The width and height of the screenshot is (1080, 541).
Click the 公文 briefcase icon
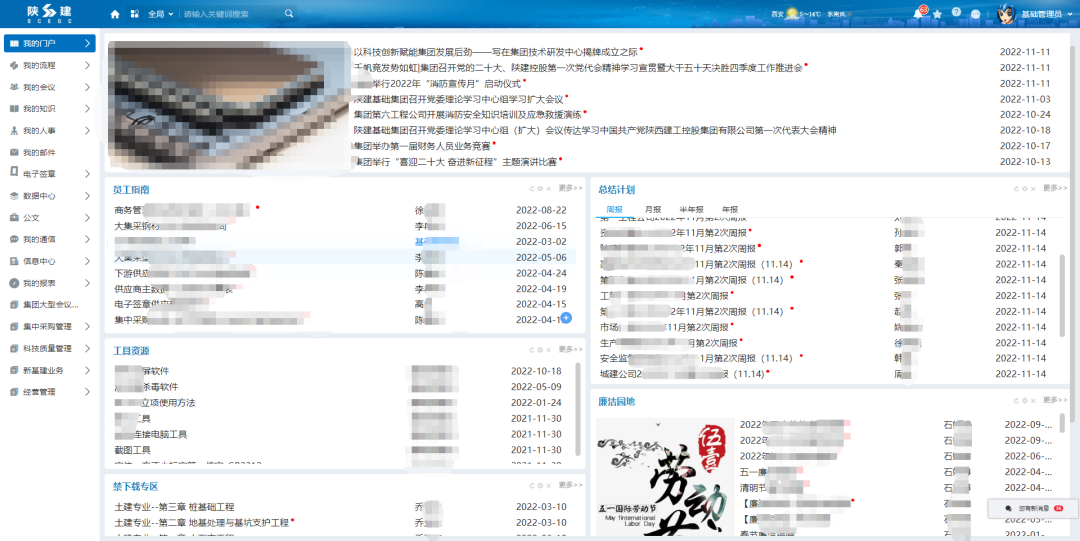point(14,218)
